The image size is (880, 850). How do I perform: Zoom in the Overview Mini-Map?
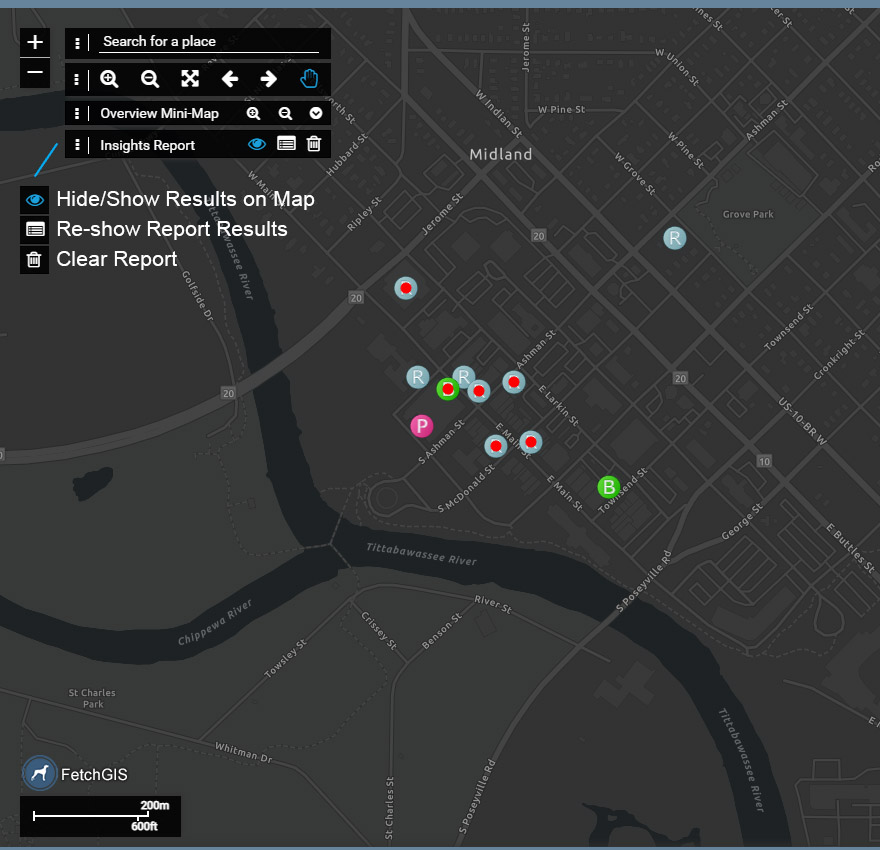click(x=254, y=114)
